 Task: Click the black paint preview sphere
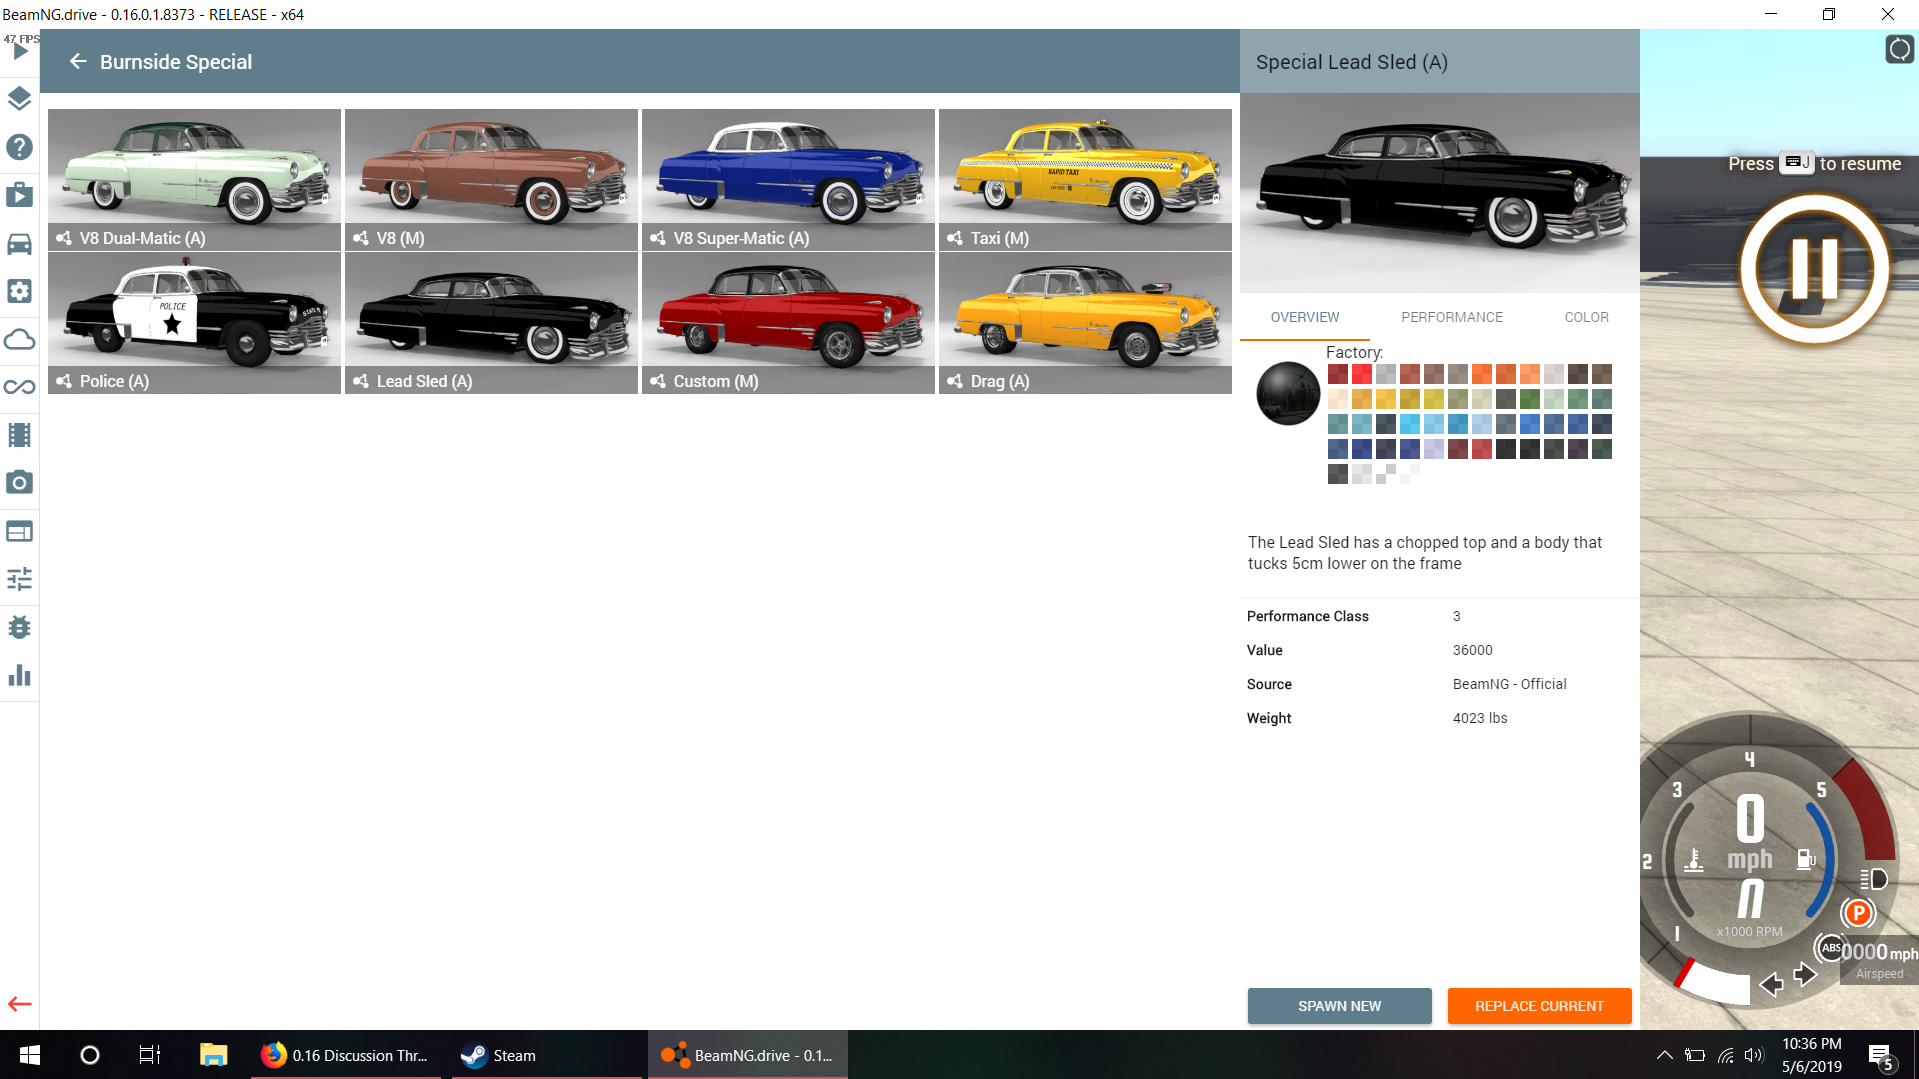tap(1288, 393)
